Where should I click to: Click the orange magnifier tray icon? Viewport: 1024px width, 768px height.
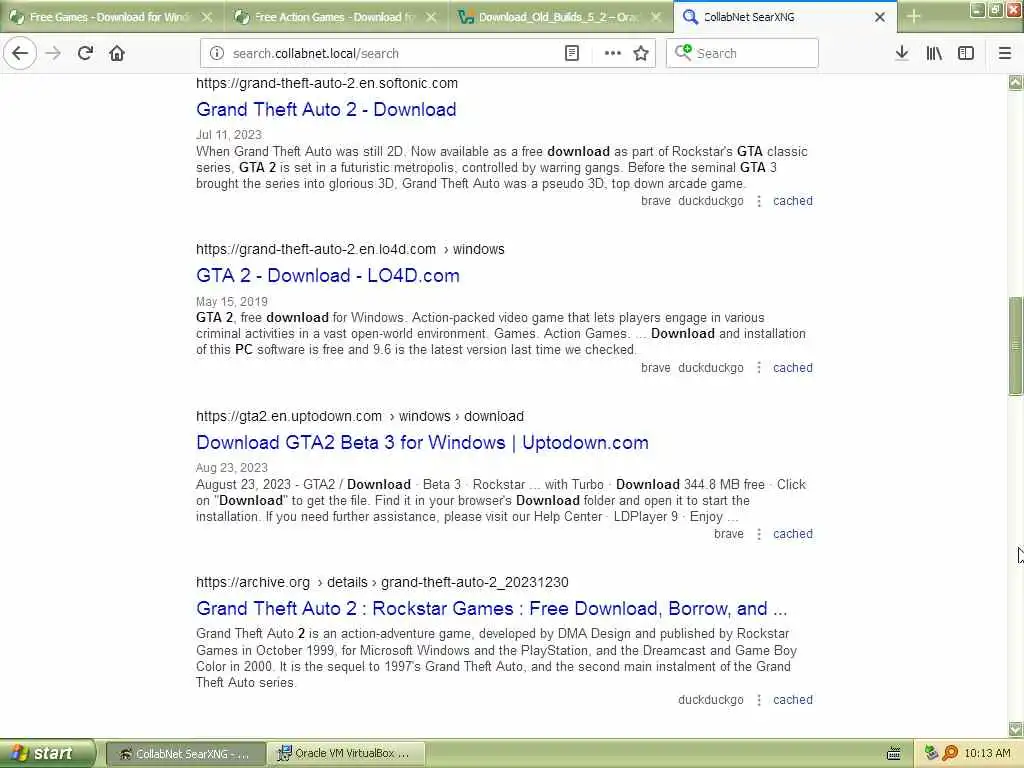click(950, 754)
